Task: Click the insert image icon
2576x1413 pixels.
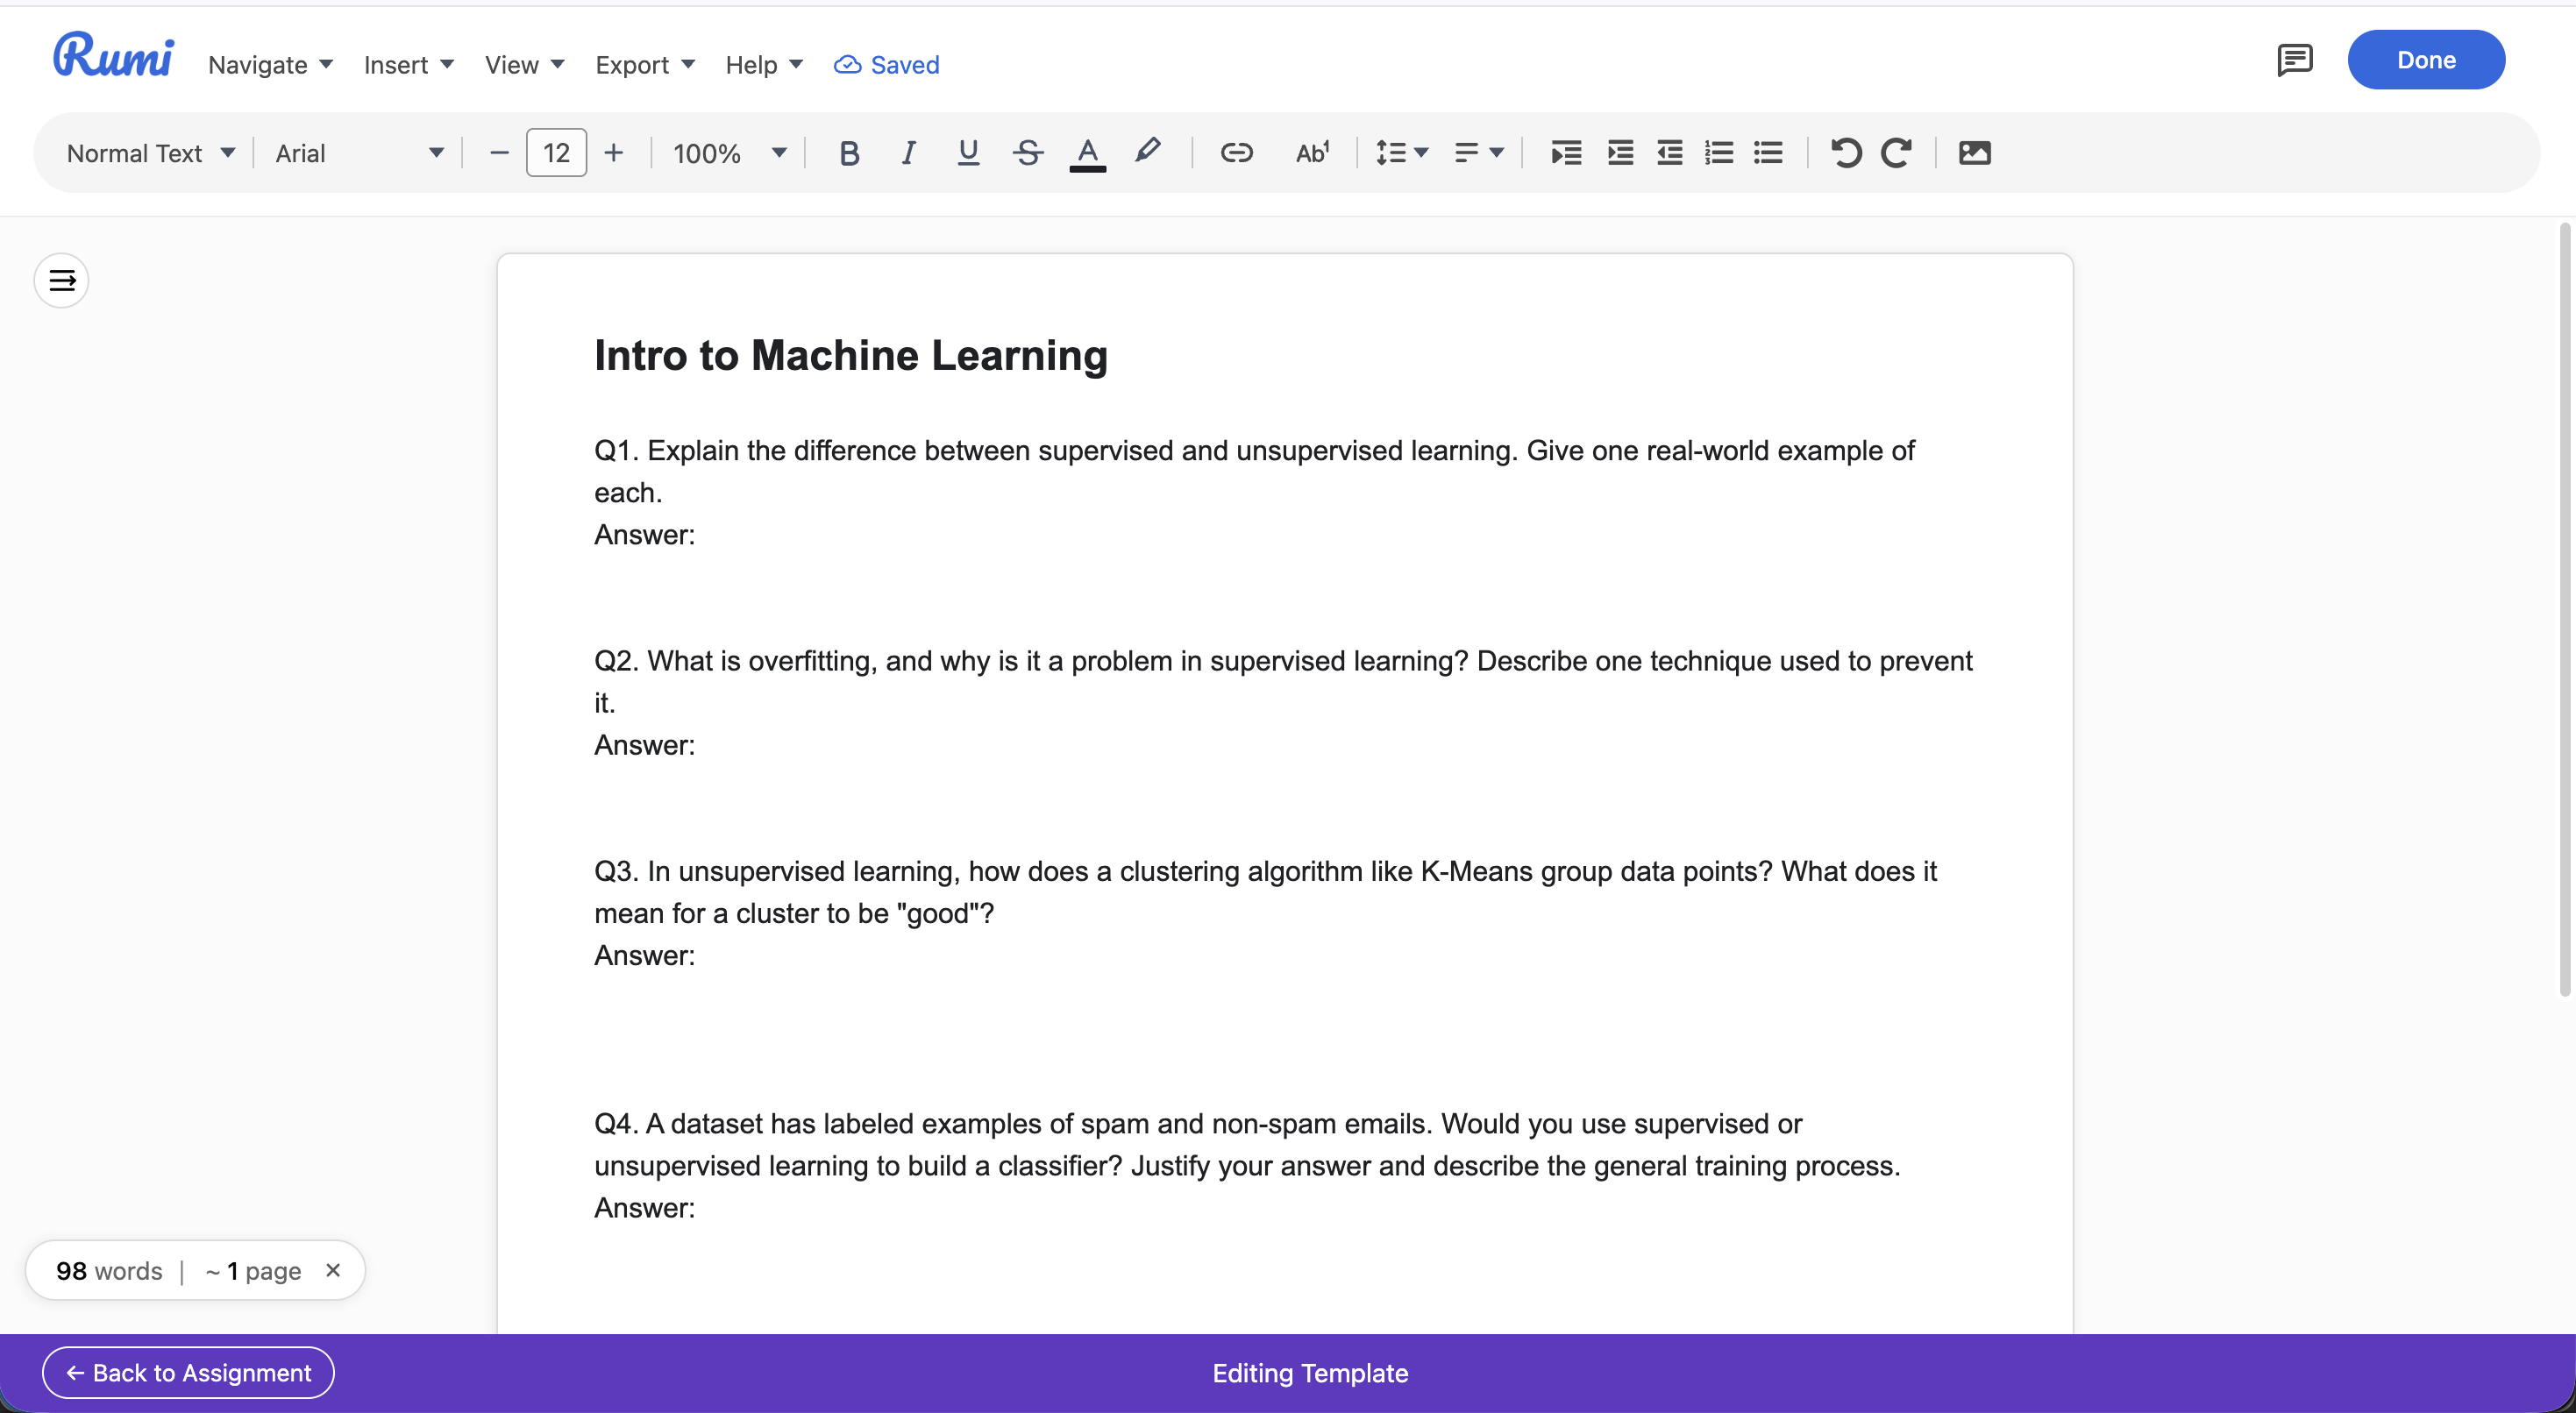Action: pyautogui.click(x=1974, y=153)
